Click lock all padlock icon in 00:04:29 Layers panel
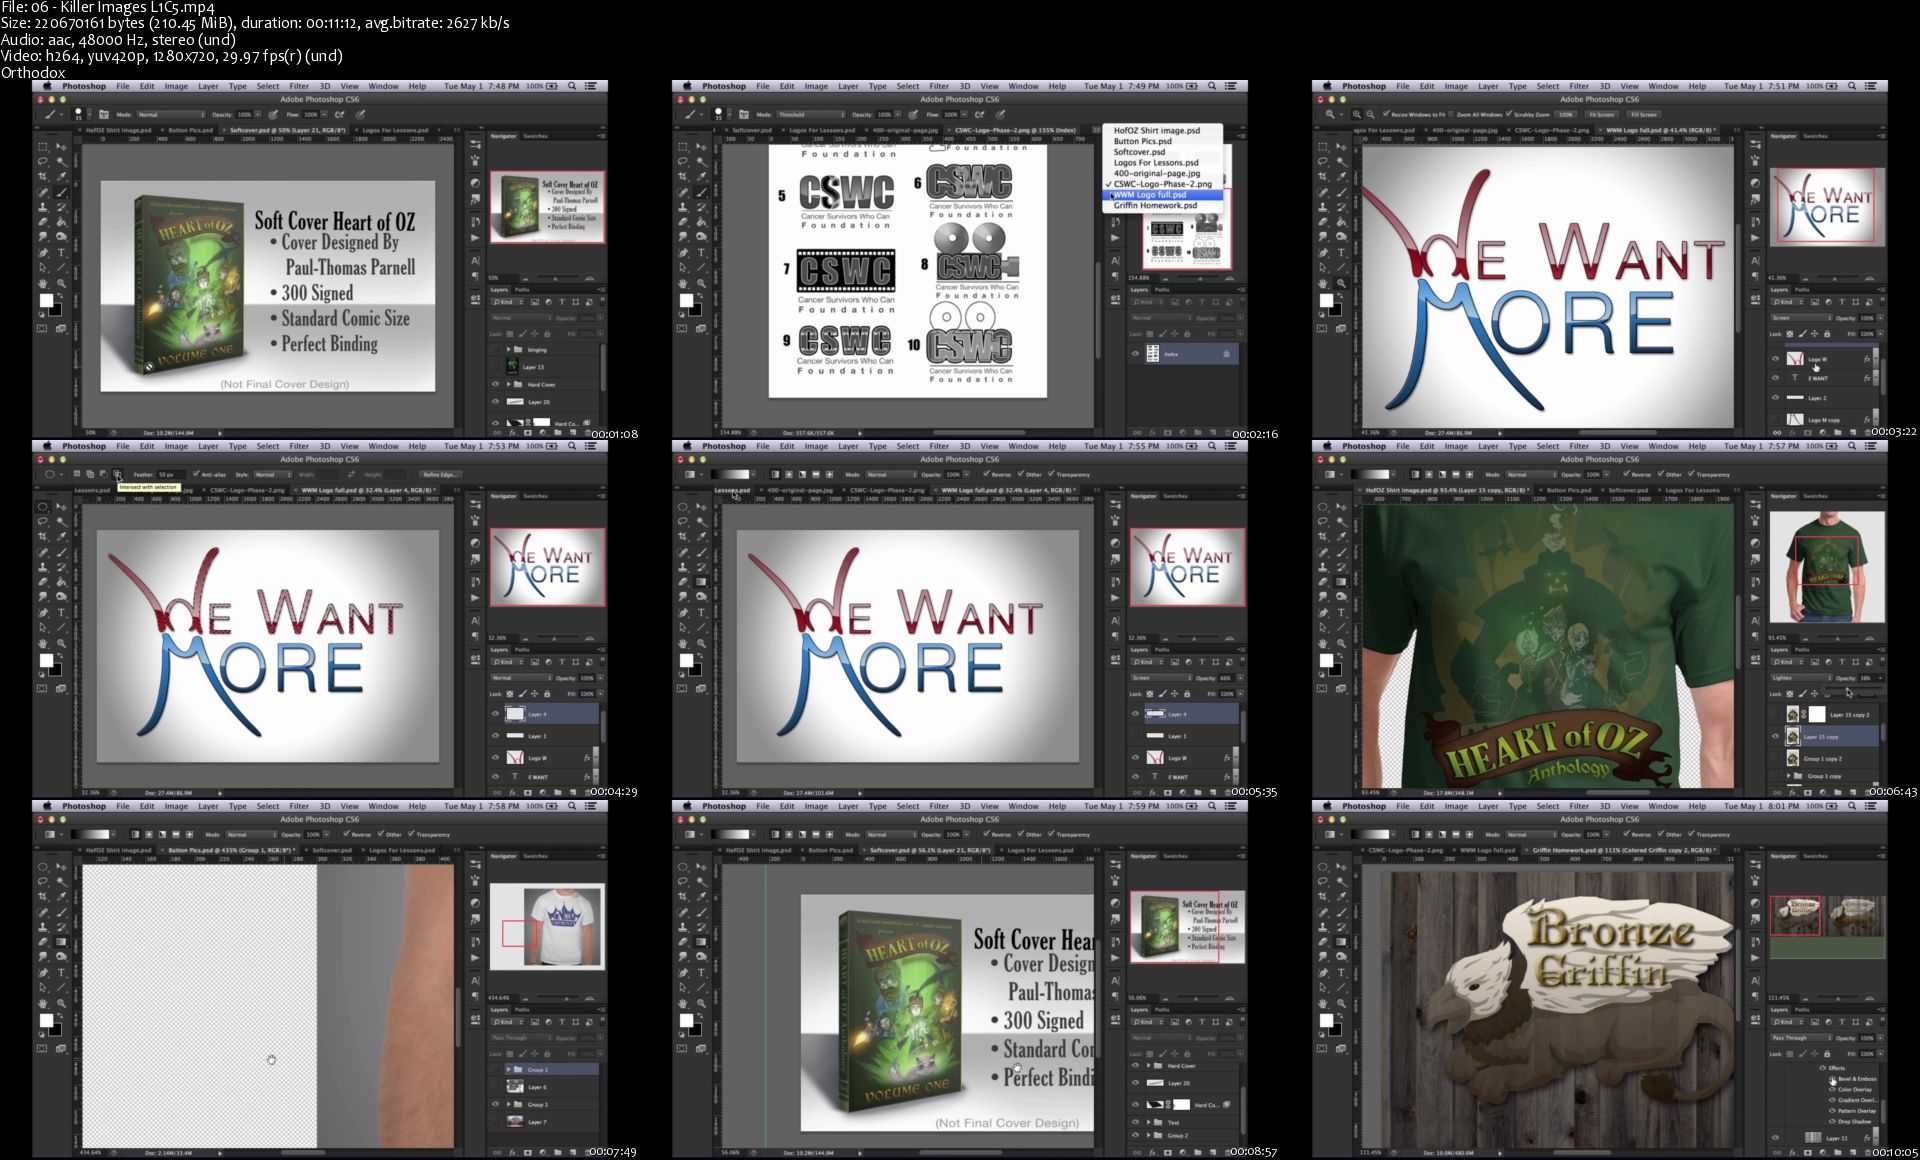 [547, 694]
